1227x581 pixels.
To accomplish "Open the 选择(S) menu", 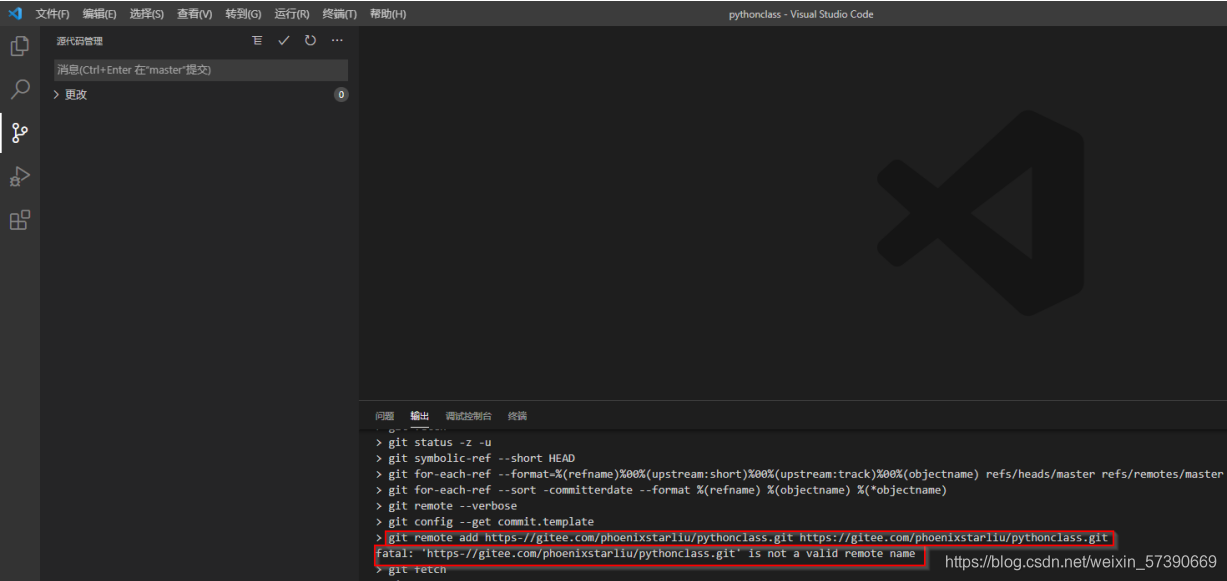I will click(x=147, y=14).
